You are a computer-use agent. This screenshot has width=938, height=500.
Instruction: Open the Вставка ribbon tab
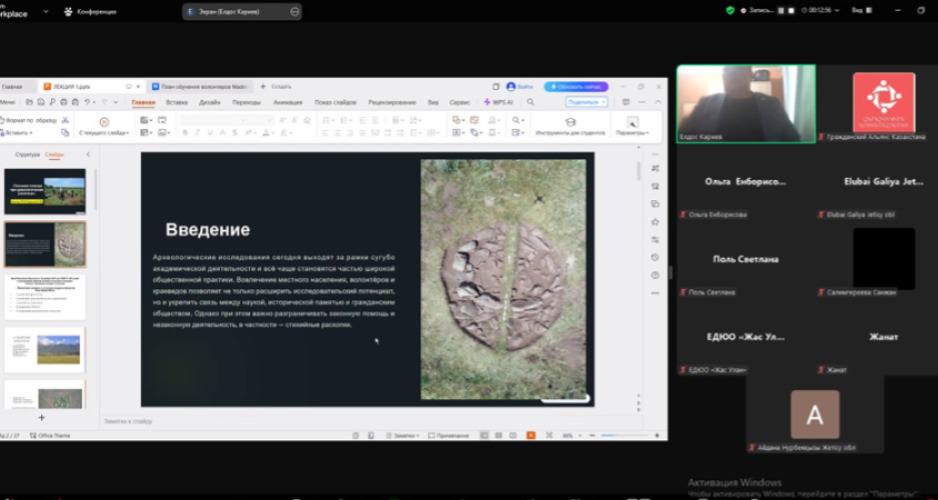176,103
